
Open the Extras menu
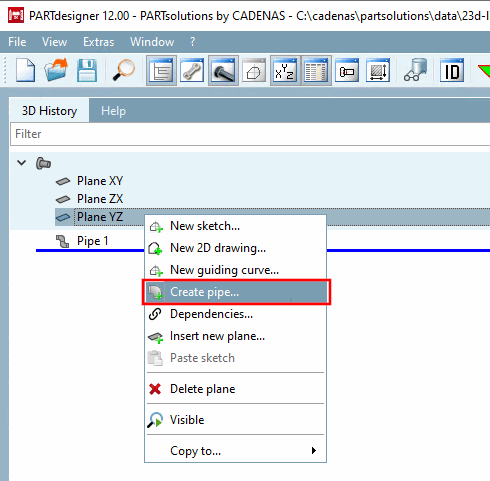[x=98, y=42]
